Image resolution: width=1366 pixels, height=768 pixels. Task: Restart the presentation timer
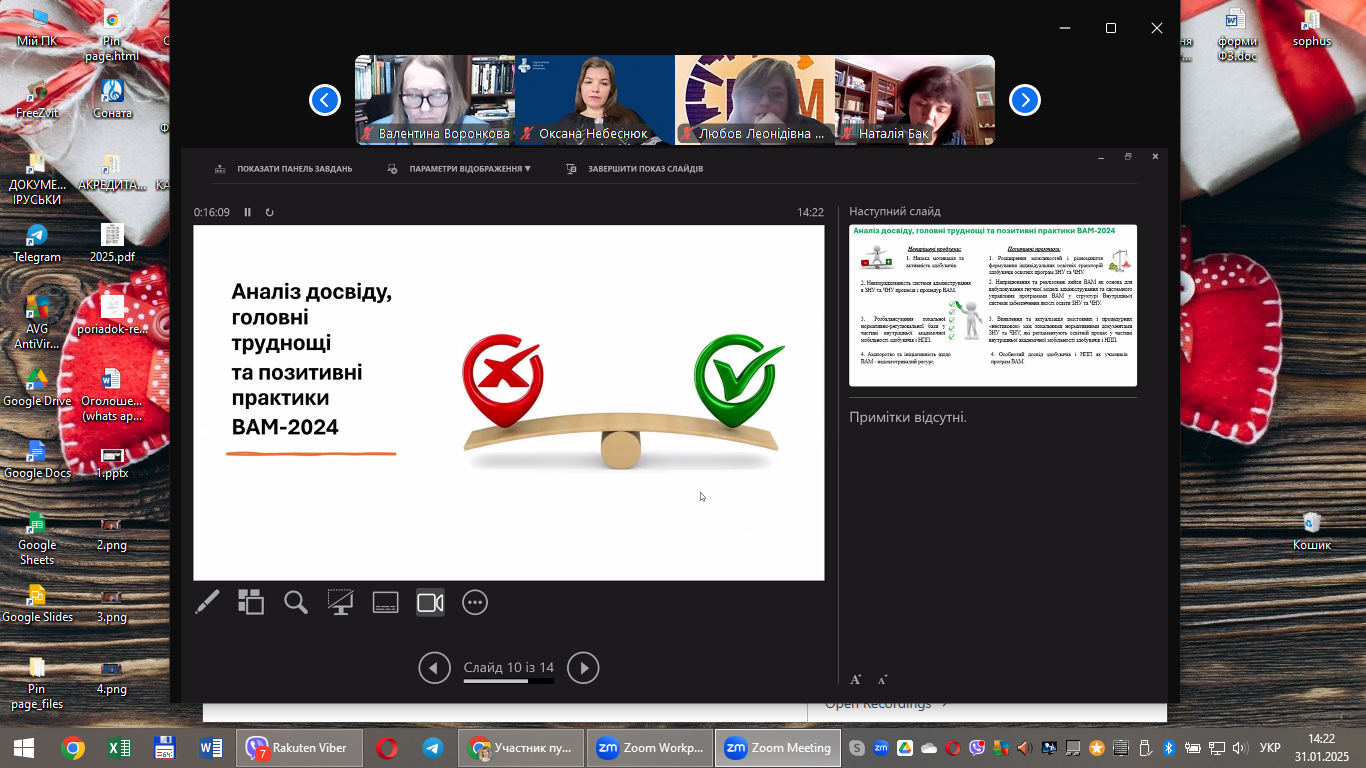coord(270,212)
